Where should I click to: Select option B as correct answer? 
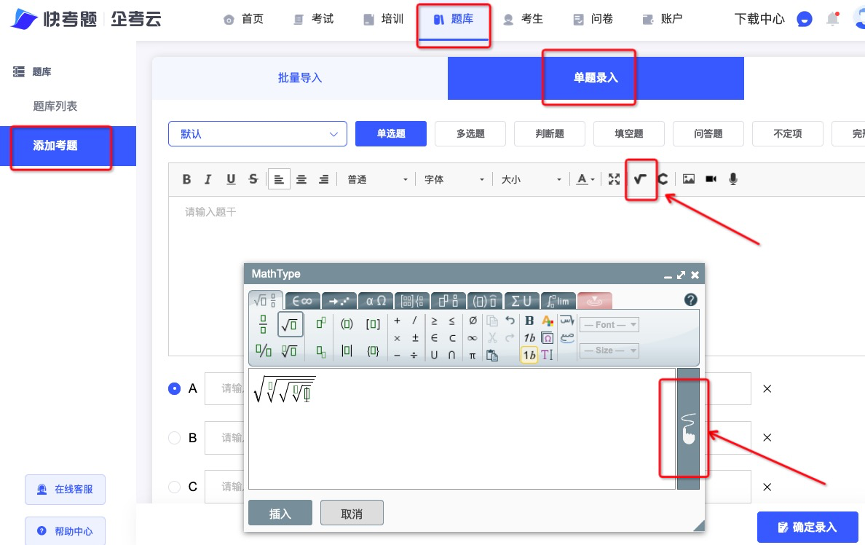click(x=174, y=438)
